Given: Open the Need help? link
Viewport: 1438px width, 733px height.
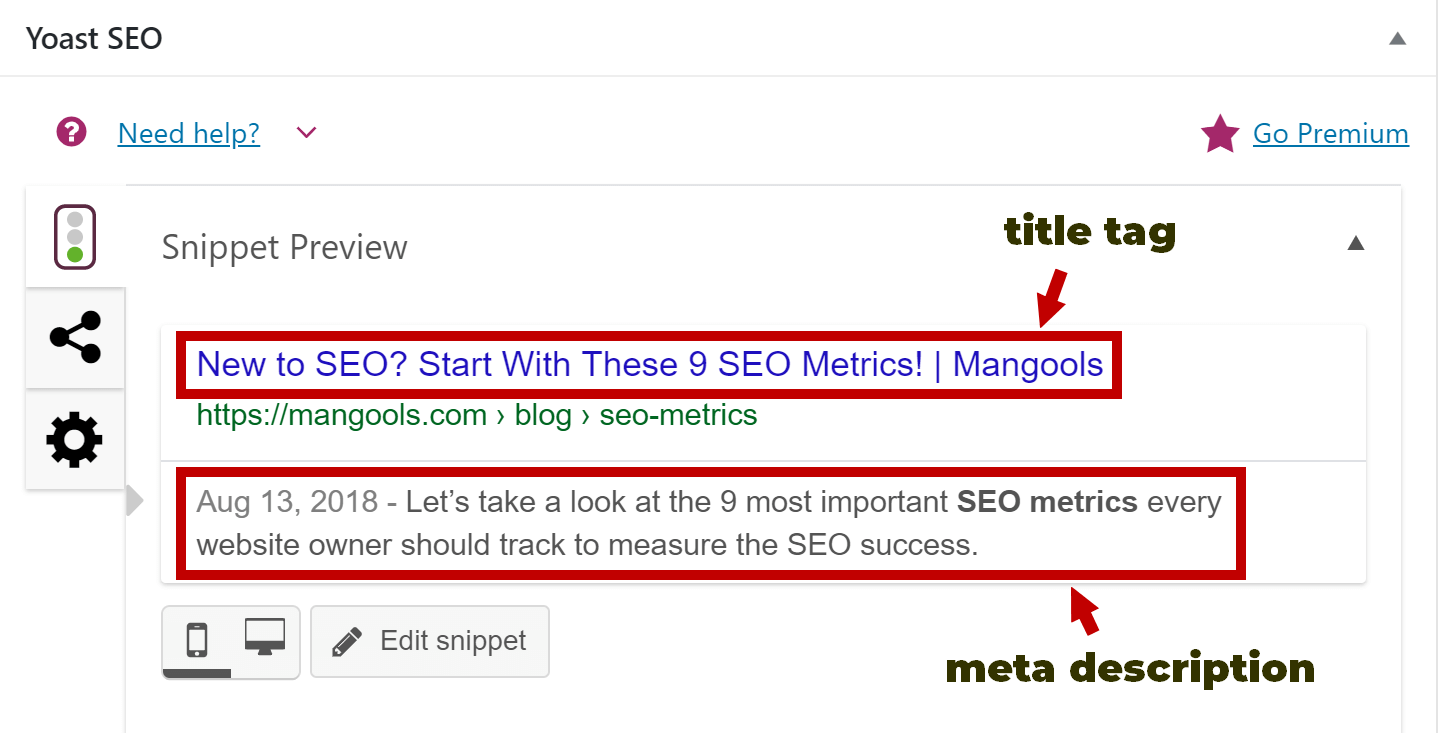Looking at the screenshot, I should pyautogui.click(x=189, y=133).
